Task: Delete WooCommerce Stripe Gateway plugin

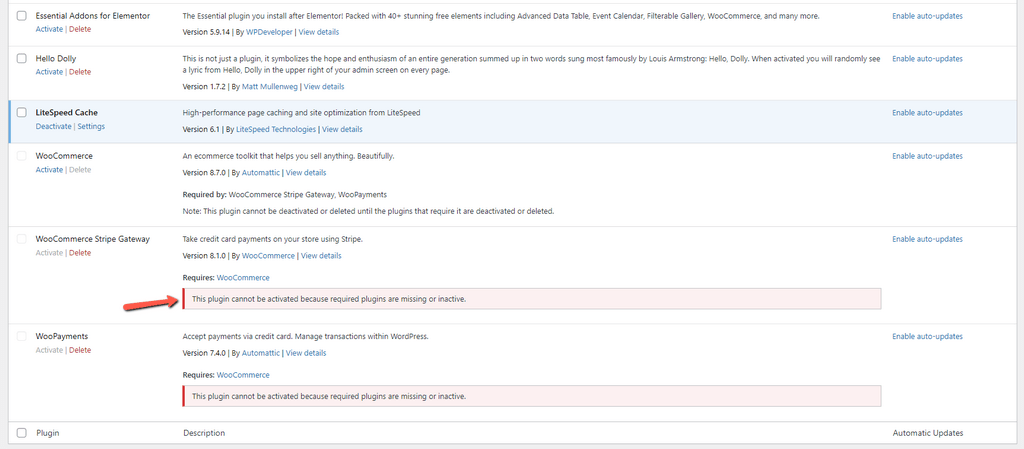Action: click(80, 253)
